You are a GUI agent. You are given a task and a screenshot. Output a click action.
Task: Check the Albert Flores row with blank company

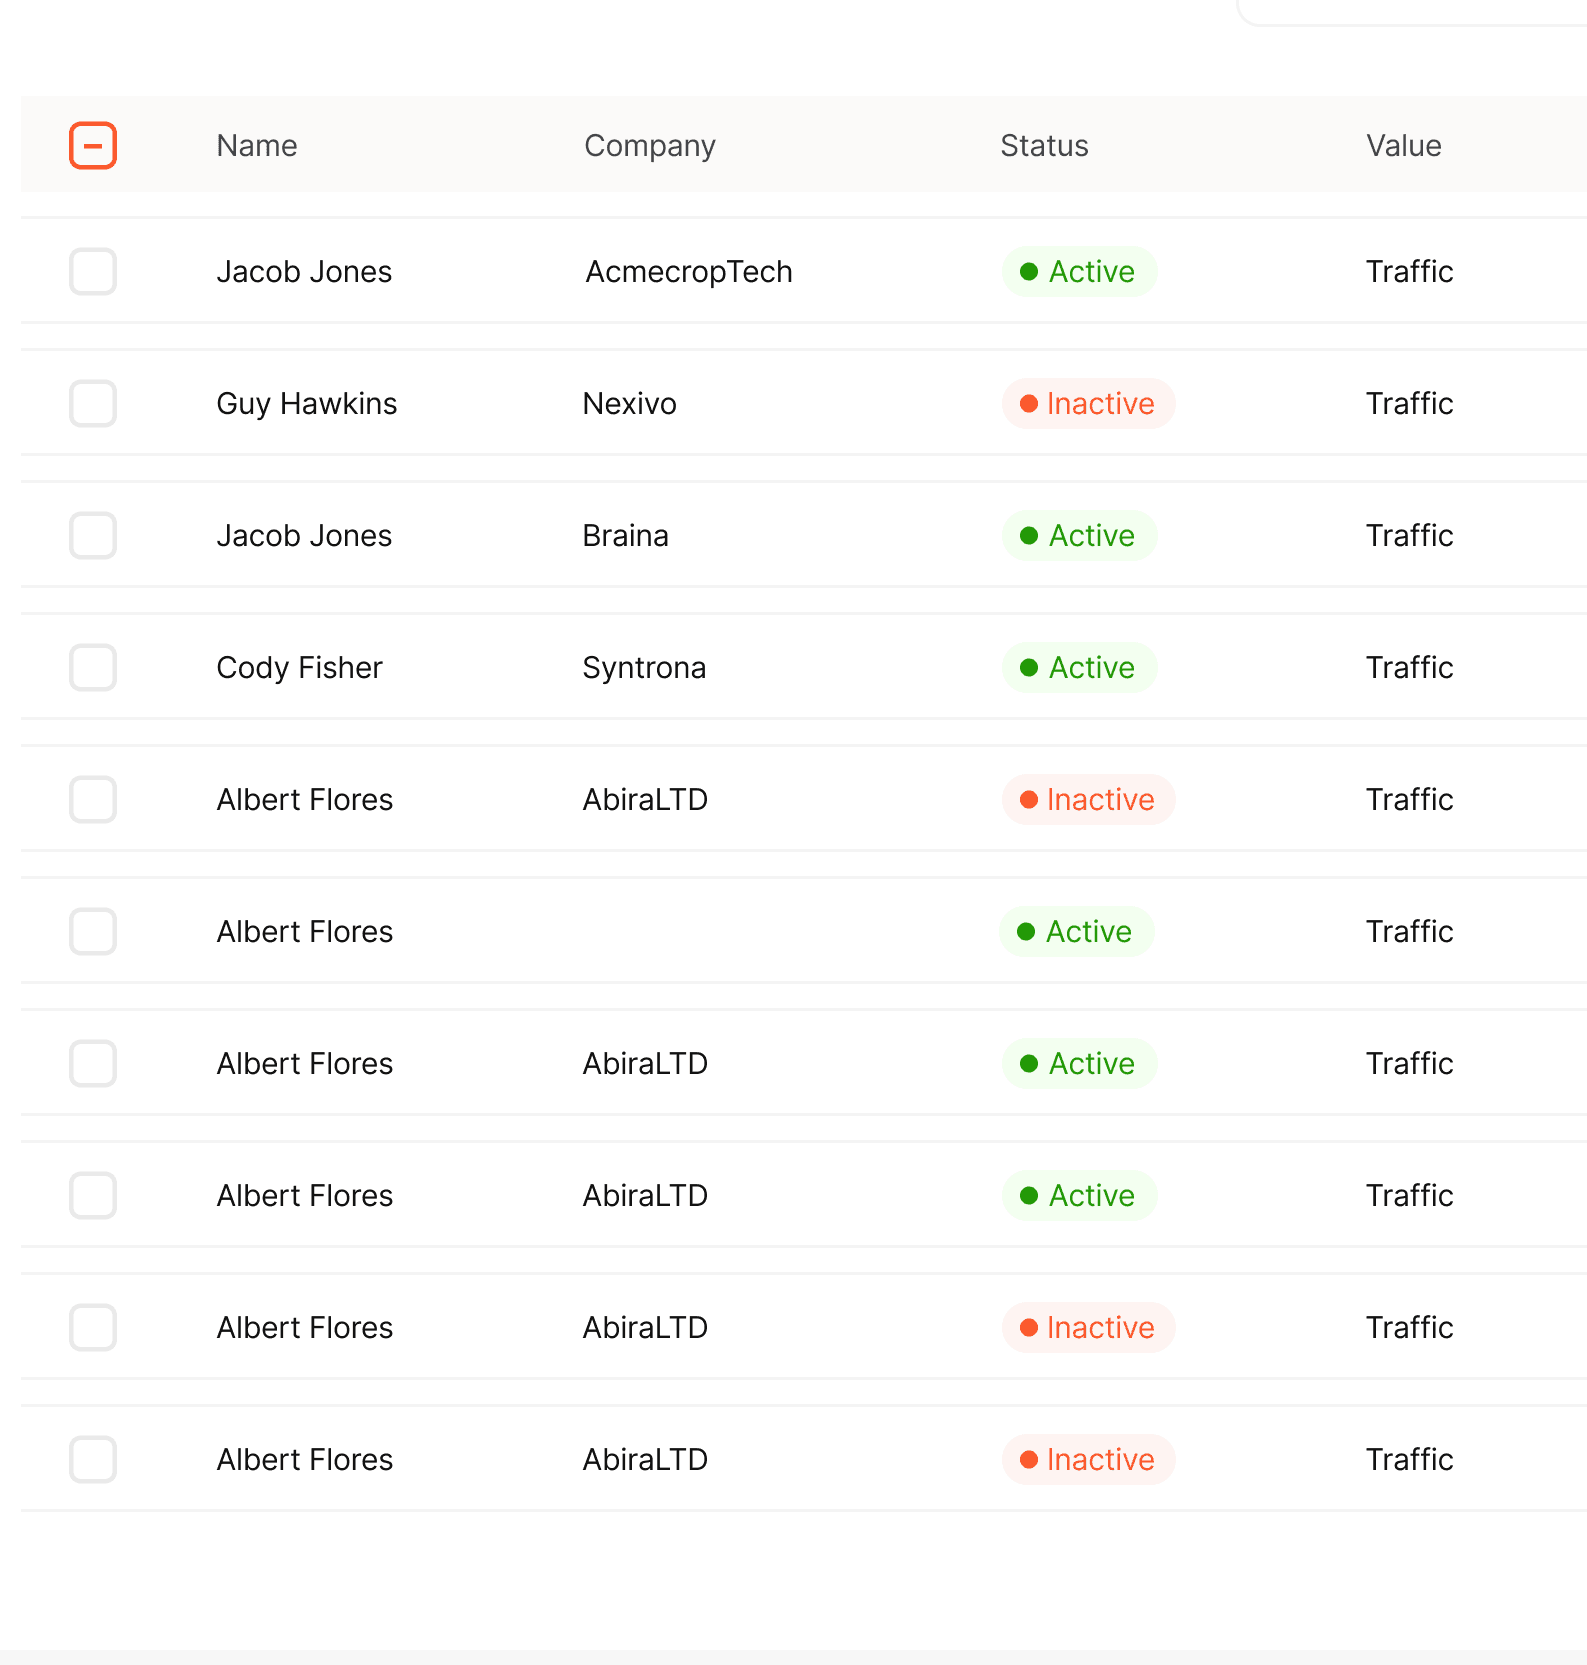[93, 931]
